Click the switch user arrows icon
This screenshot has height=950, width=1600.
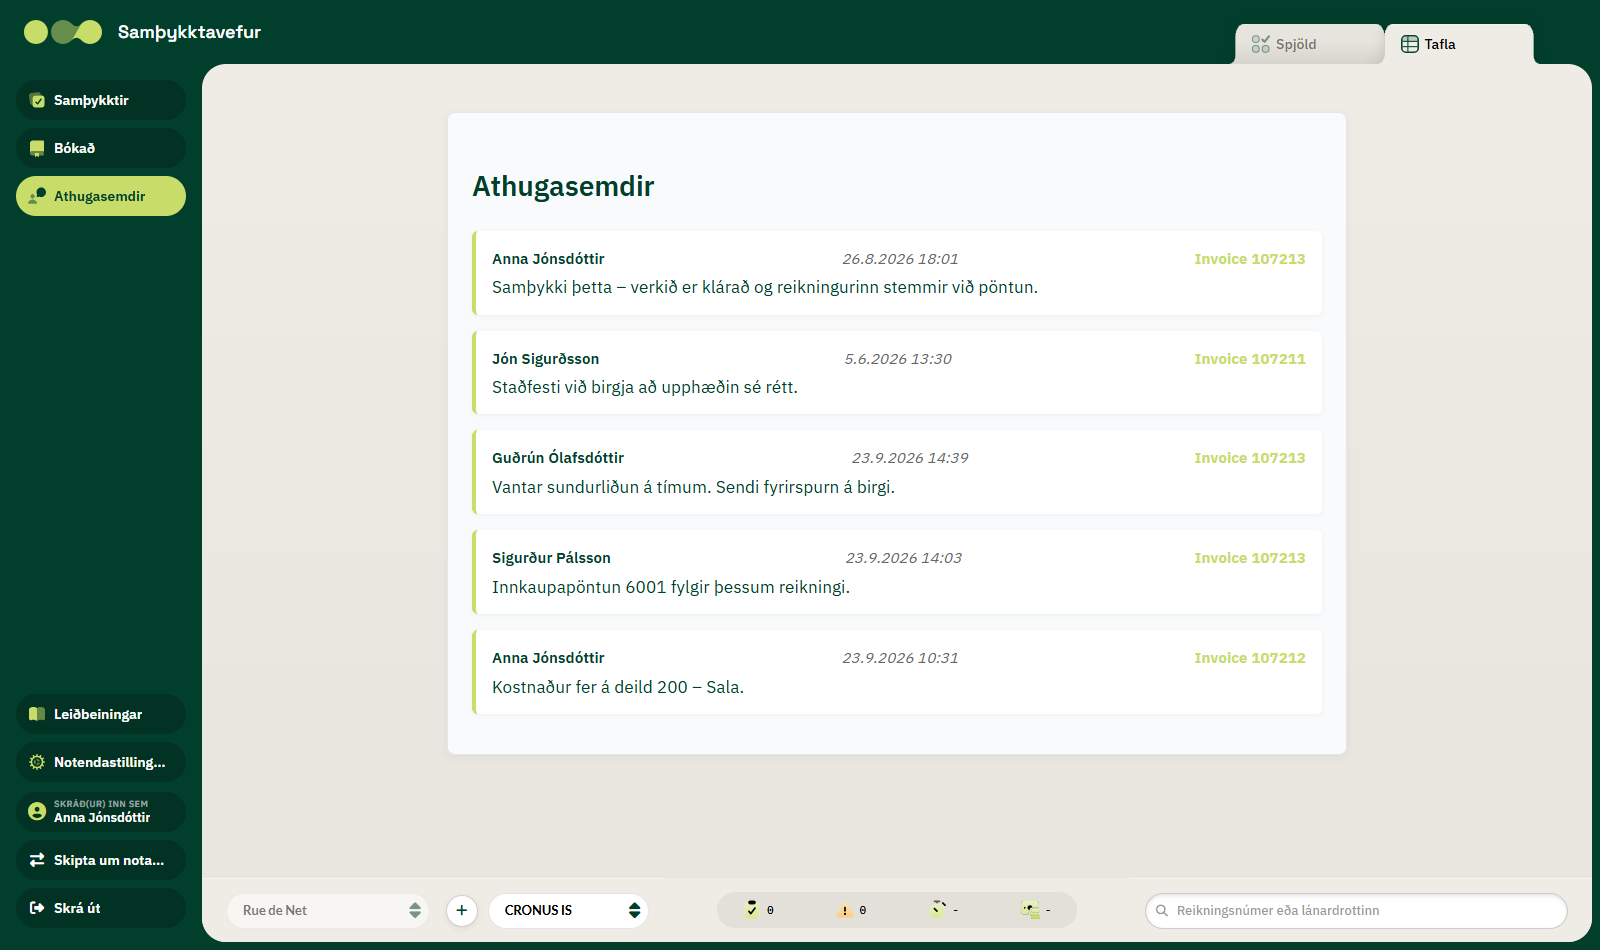[x=37, y=860]
